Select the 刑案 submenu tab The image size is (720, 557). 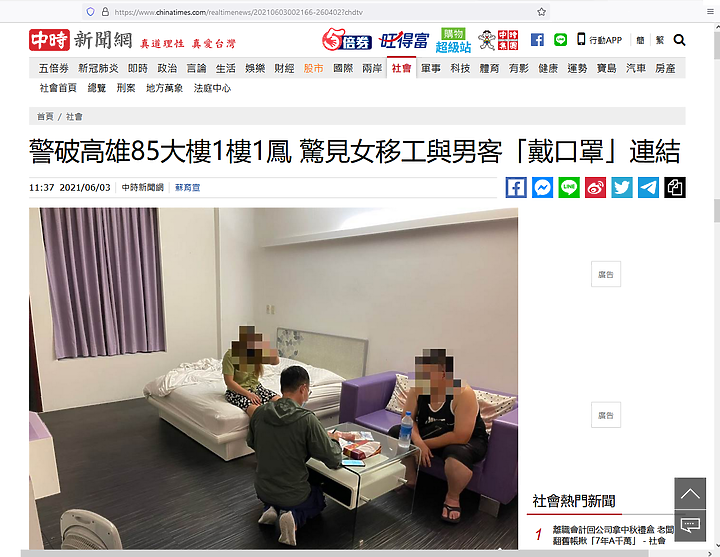click(x=126, y=88)
